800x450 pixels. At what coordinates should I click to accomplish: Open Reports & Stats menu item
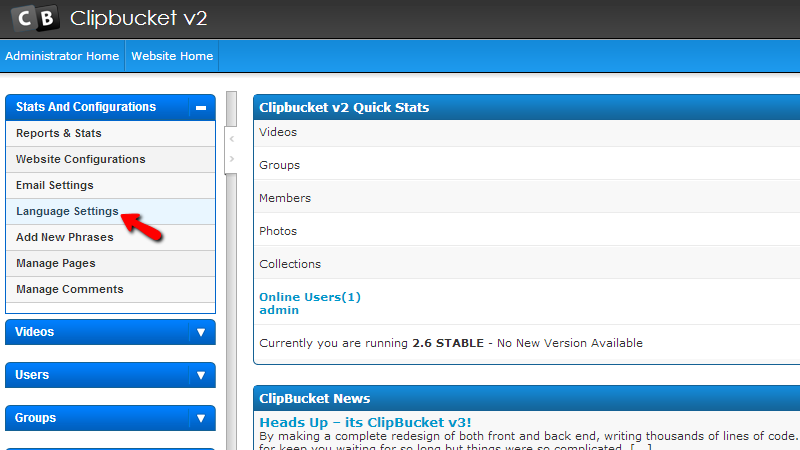pos(110,133)
